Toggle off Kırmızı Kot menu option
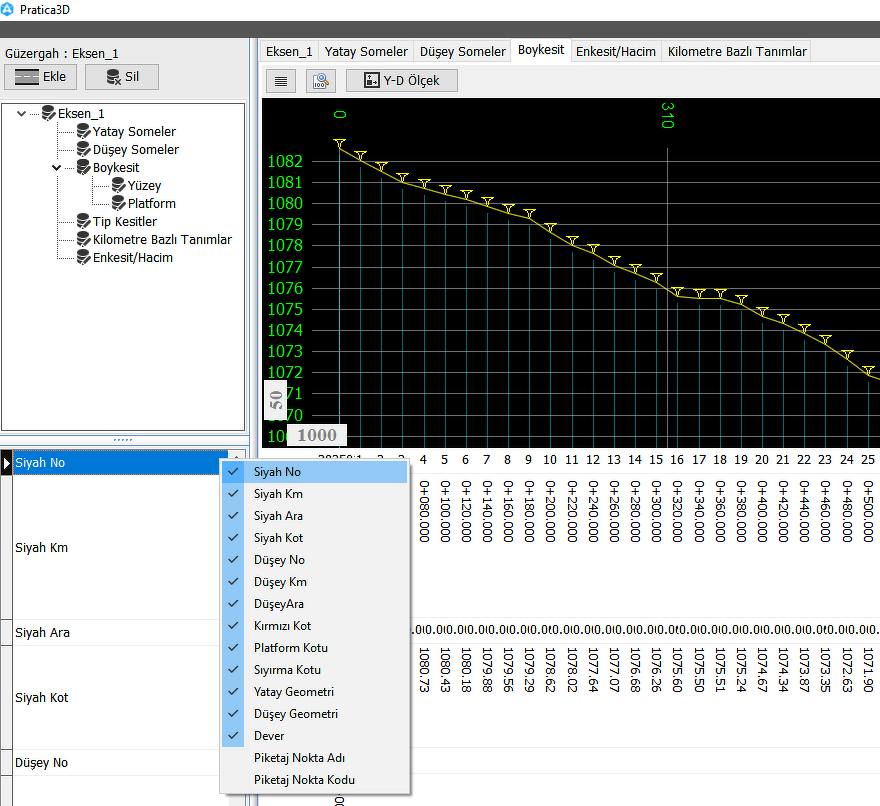 click(282, 626)
